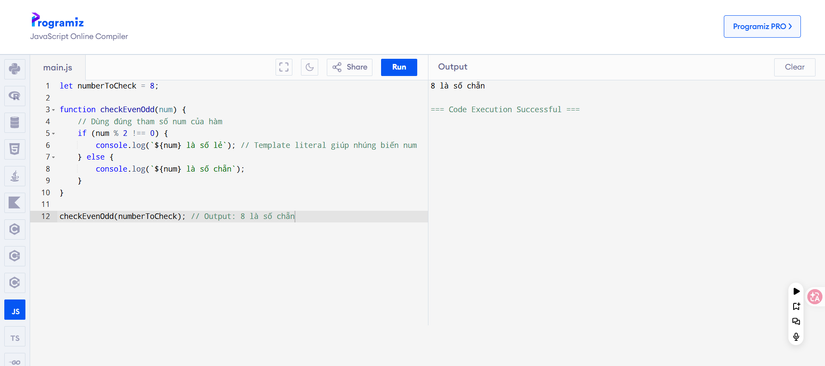
Task: Open the R language compiler icon
Action: coord(15,96)
